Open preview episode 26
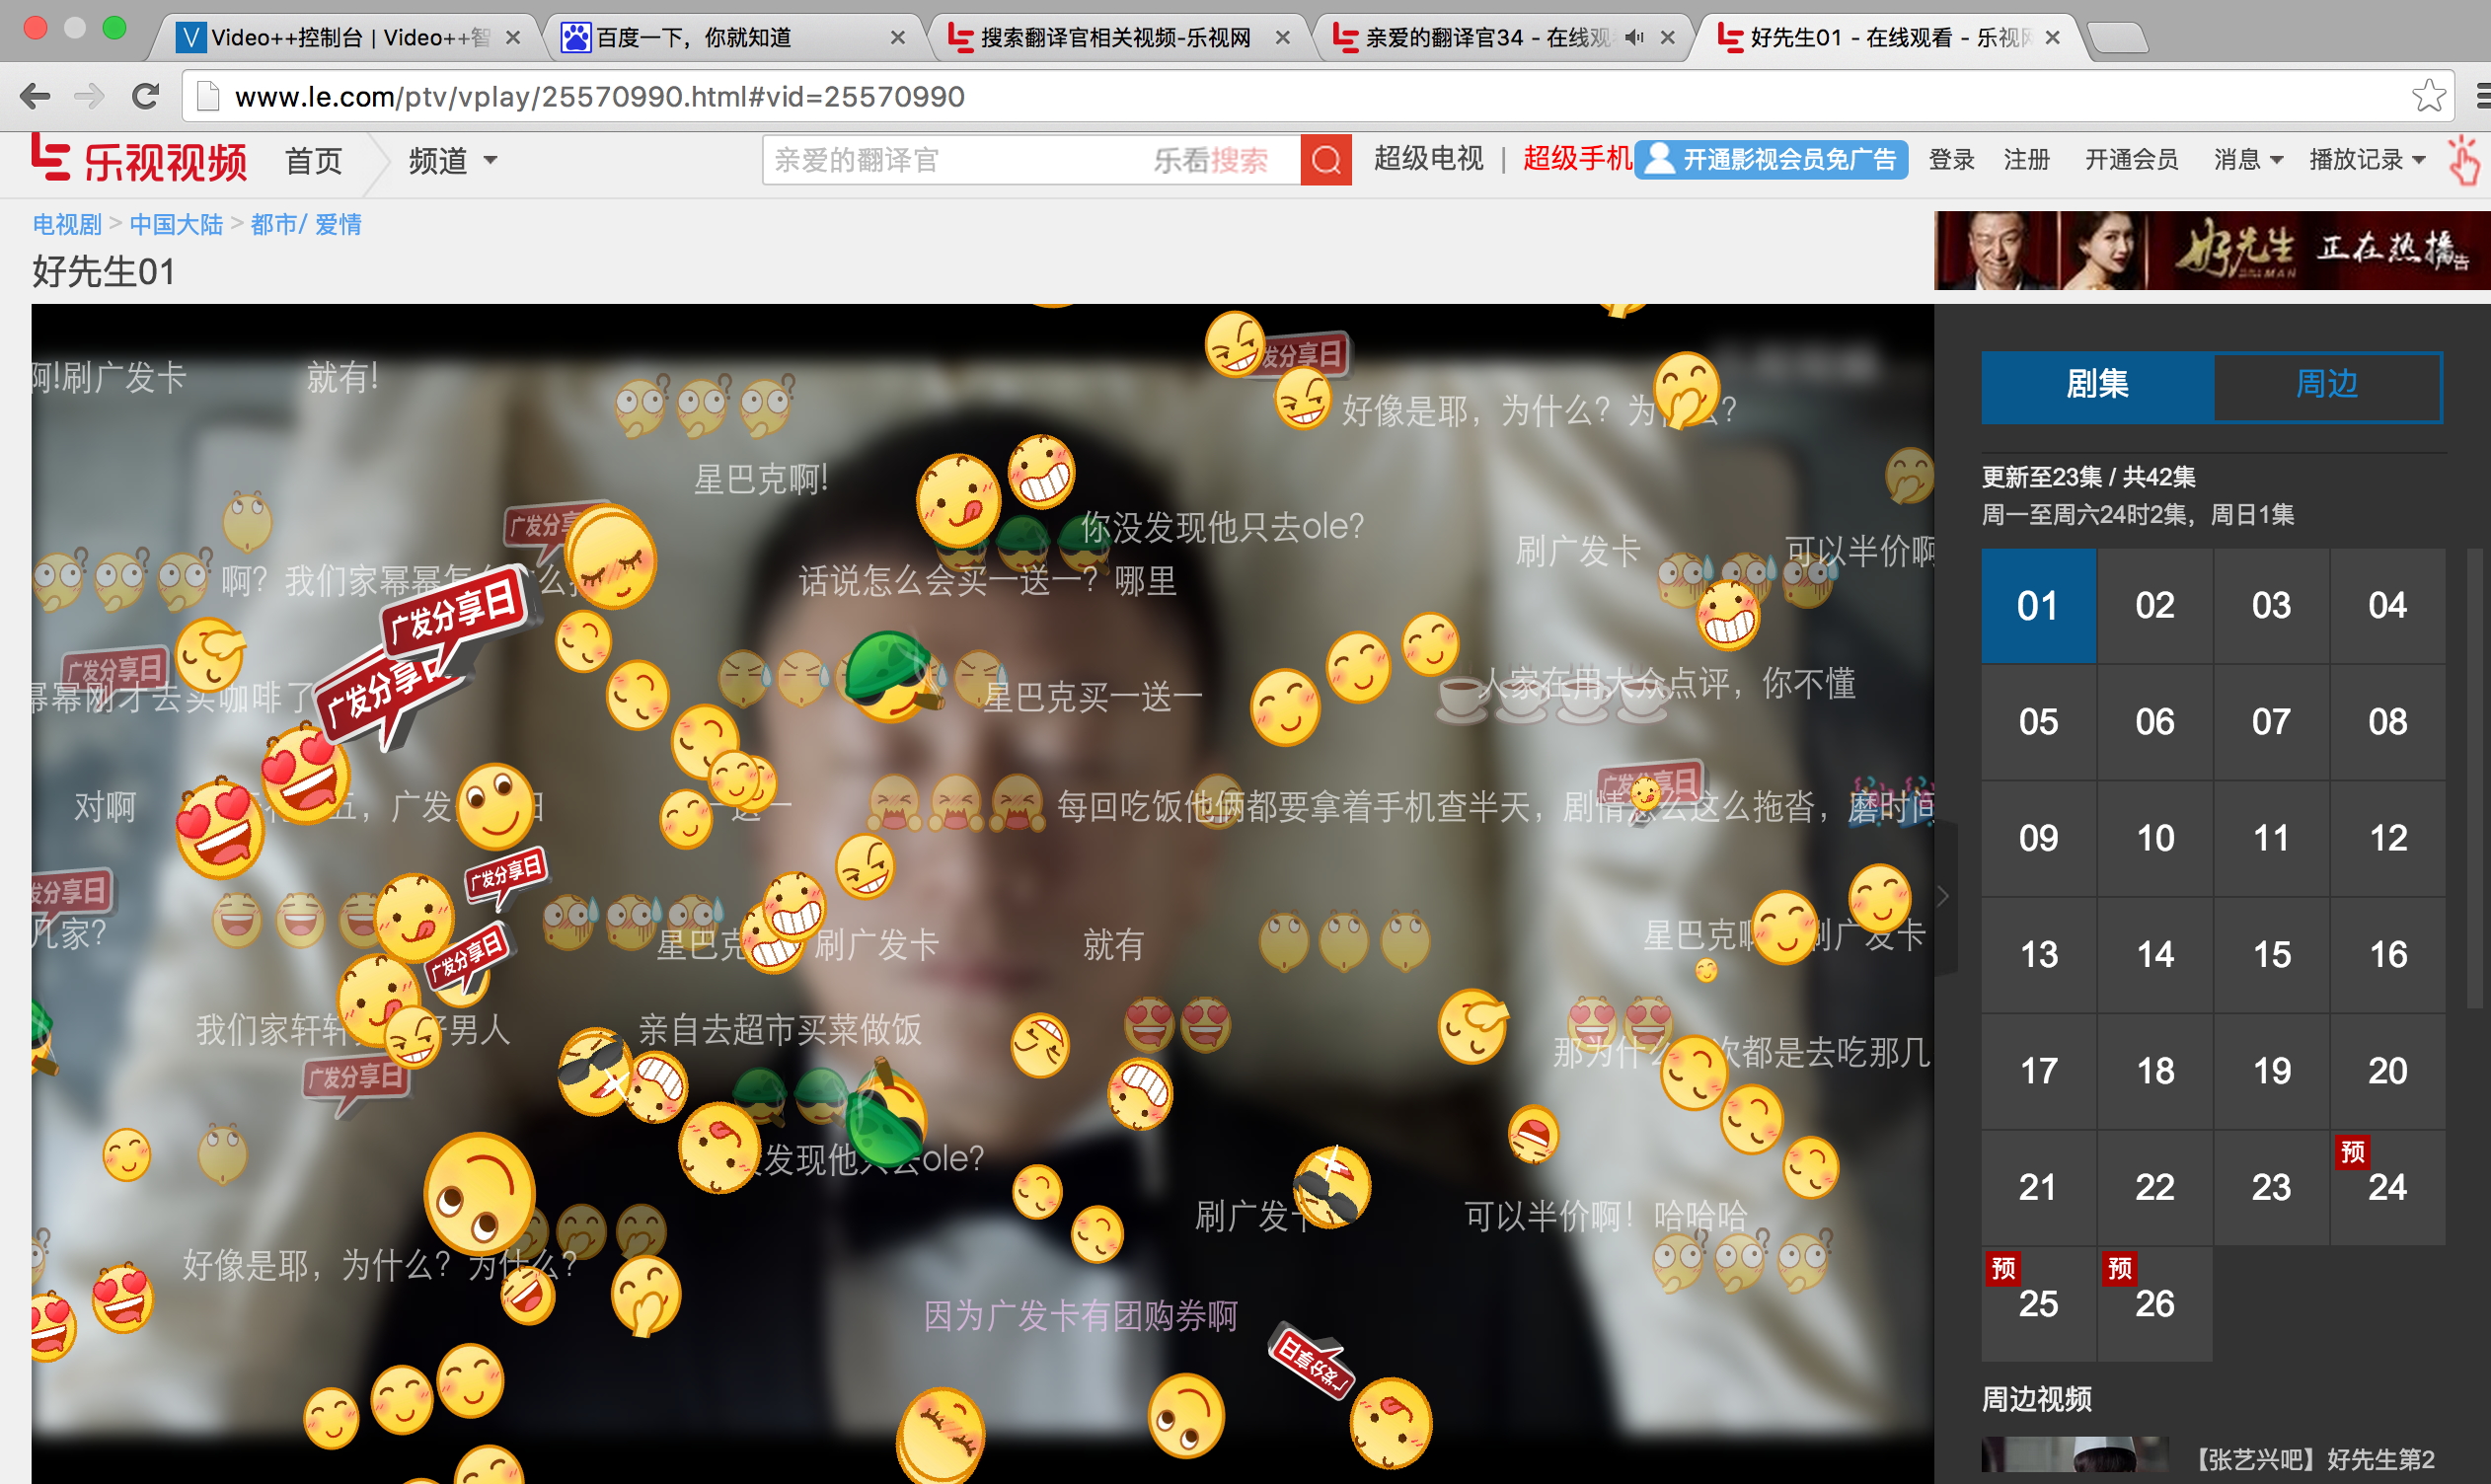Screen dimensions: 2491x1484 pyautogui.click(x=2155, y=1305)
